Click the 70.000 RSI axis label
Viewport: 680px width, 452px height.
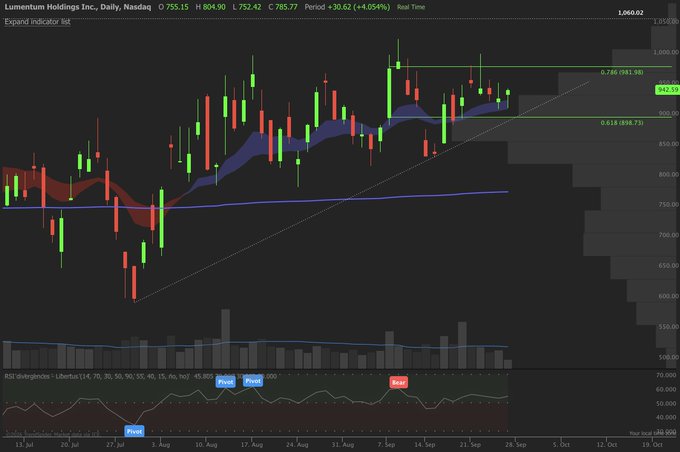point(667,375)
